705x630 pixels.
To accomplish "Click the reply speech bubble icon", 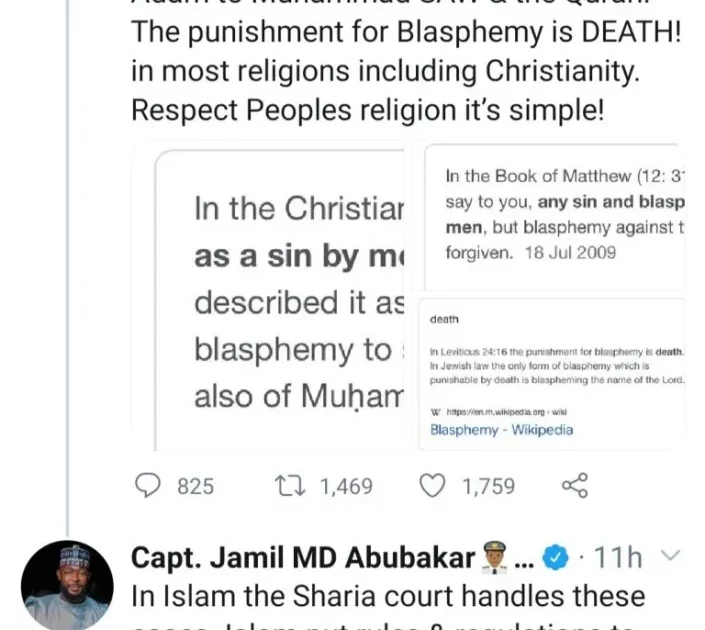I will tap(148, 486).
